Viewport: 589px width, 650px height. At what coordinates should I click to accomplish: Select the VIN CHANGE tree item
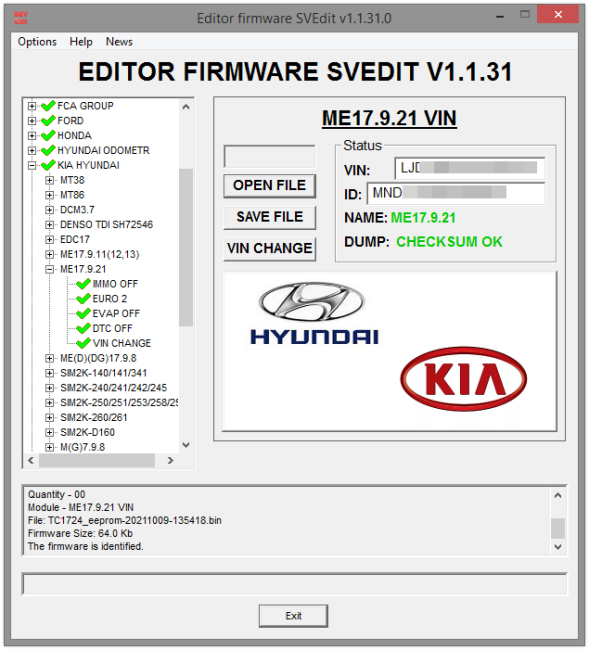click(x=121, y=343)
